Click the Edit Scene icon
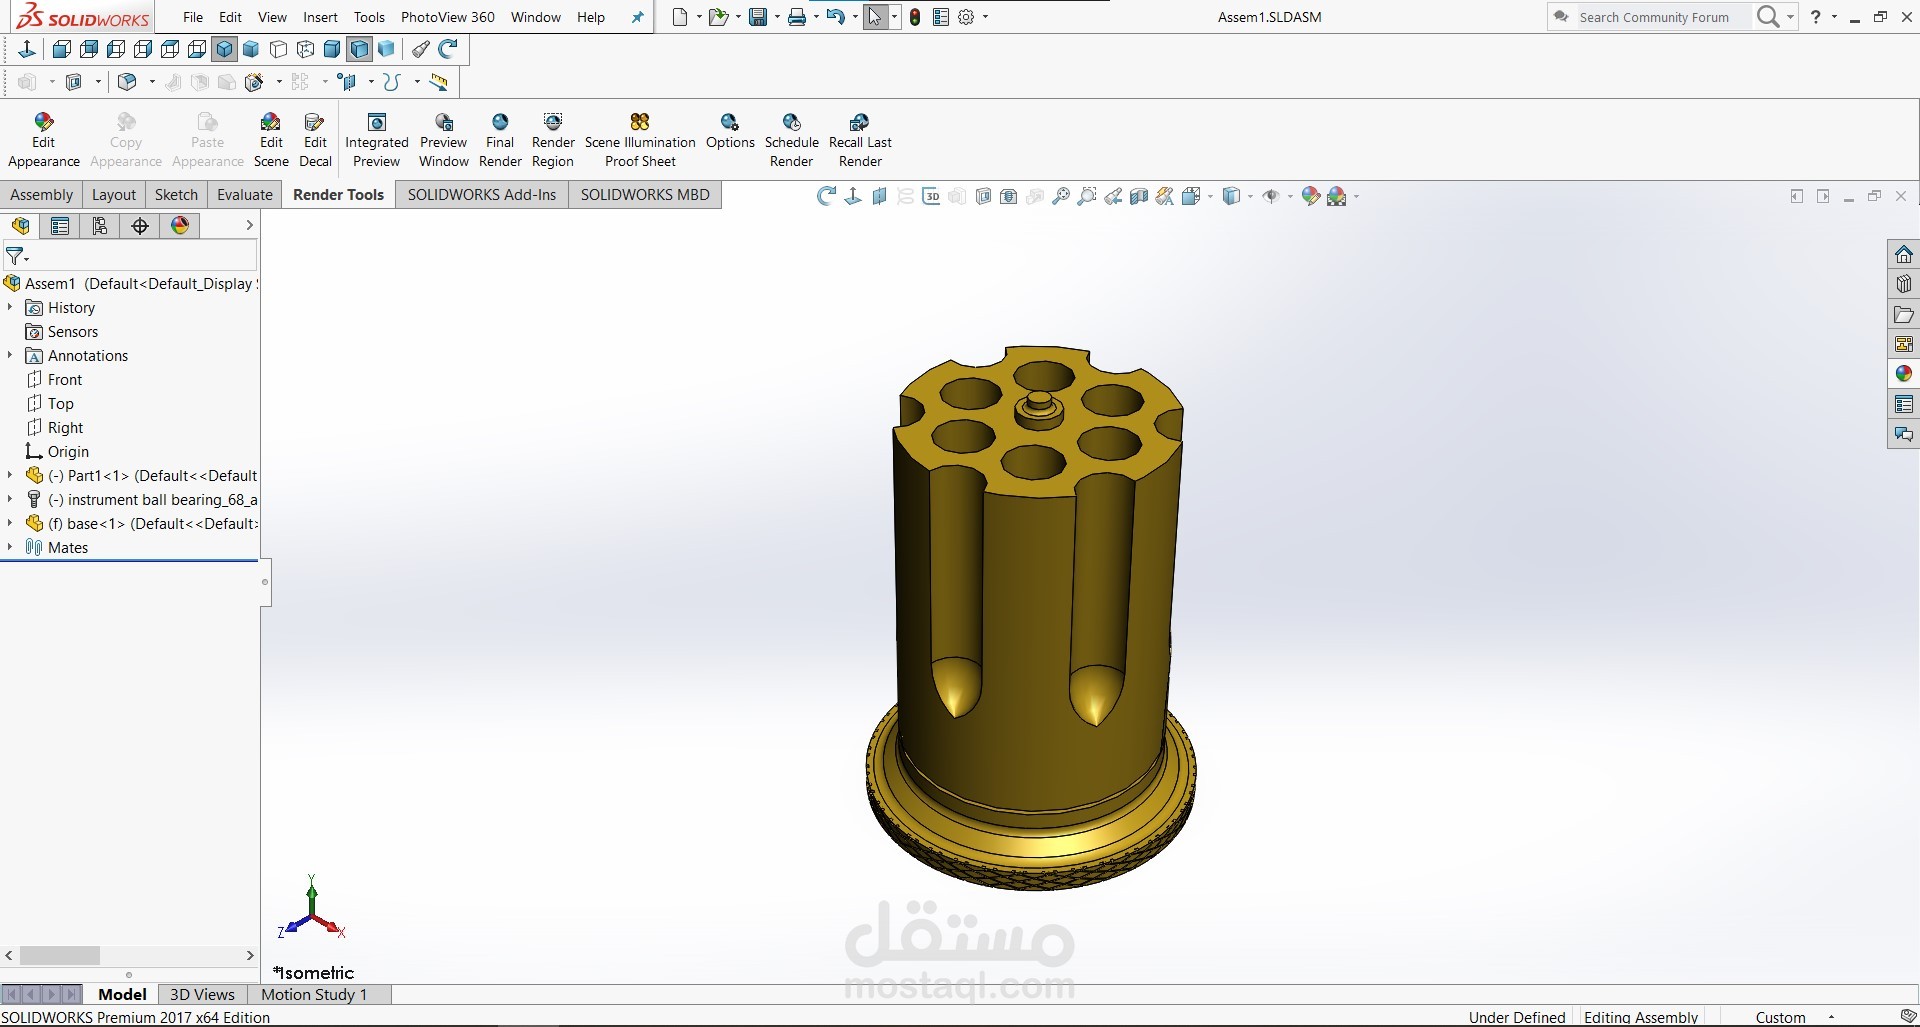1920x1027 pixels. [x=271, y=139]
